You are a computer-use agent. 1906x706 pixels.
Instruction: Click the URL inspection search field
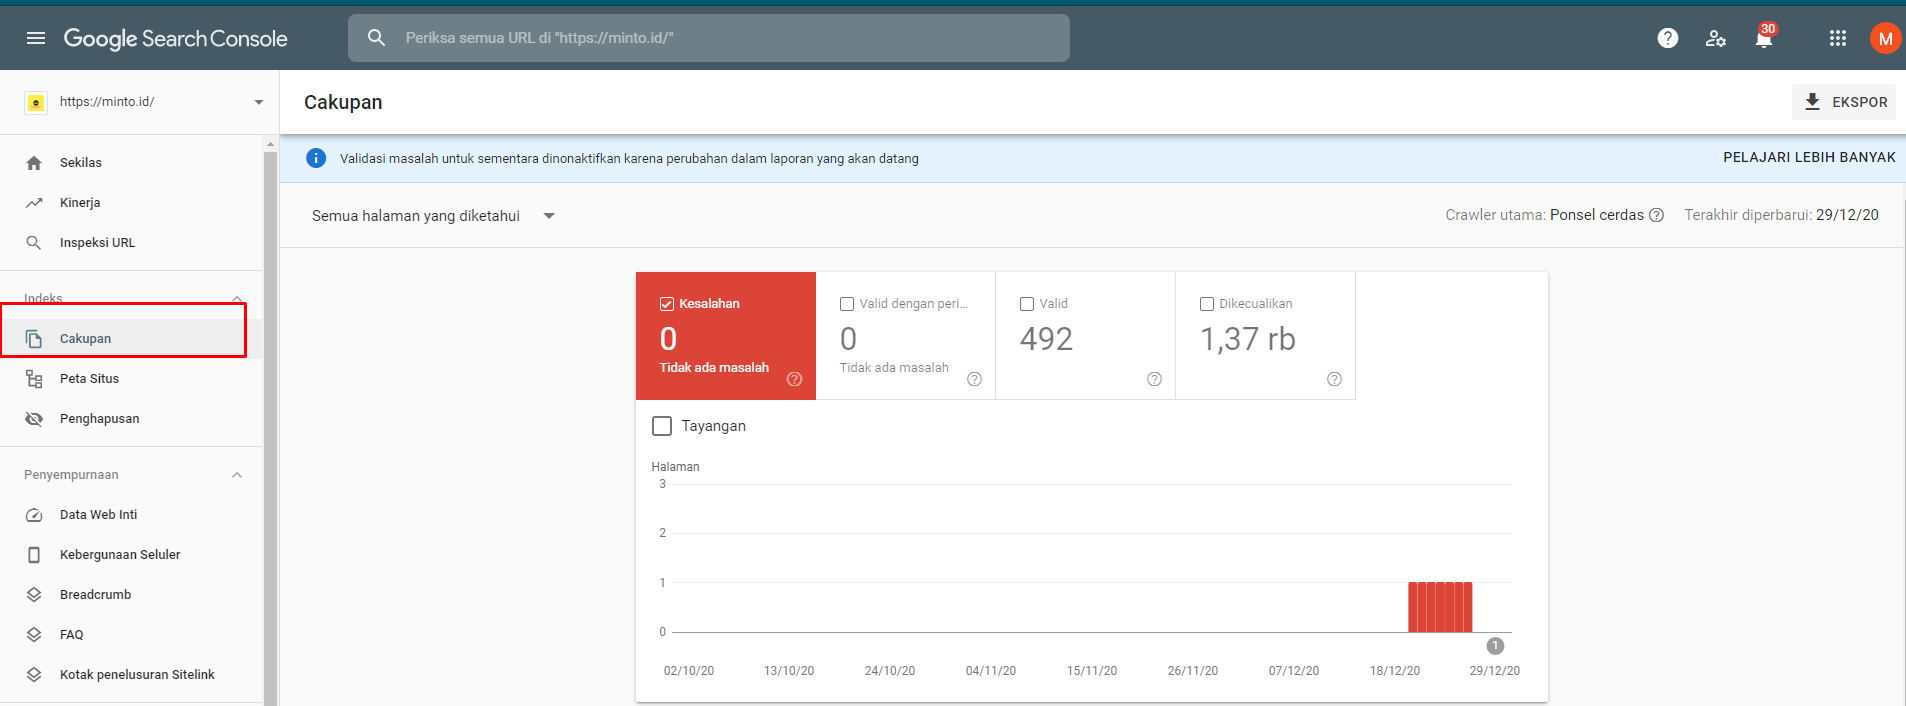[709, 38]
